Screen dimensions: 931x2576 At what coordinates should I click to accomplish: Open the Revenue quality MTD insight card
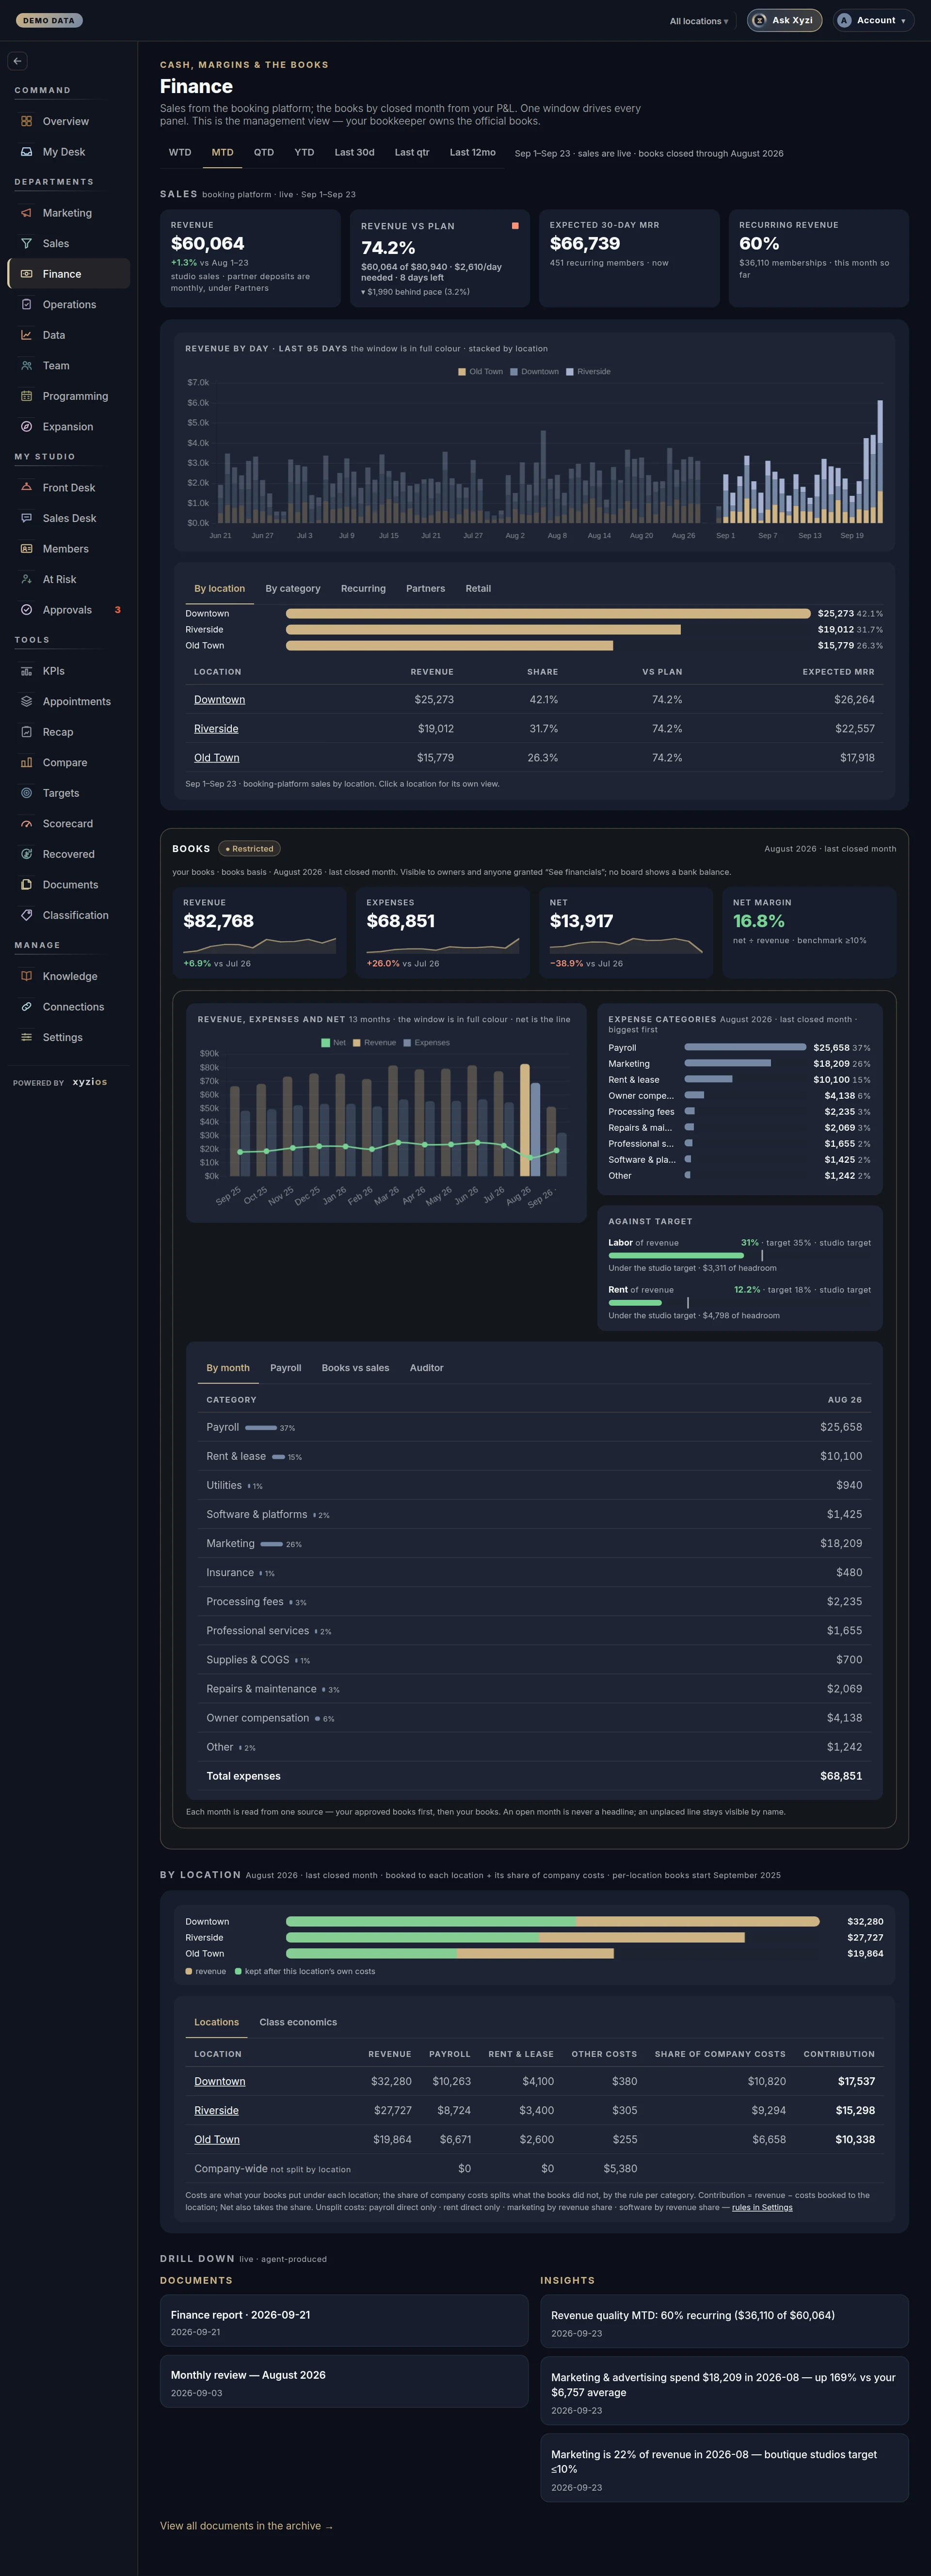(724, 2321)
